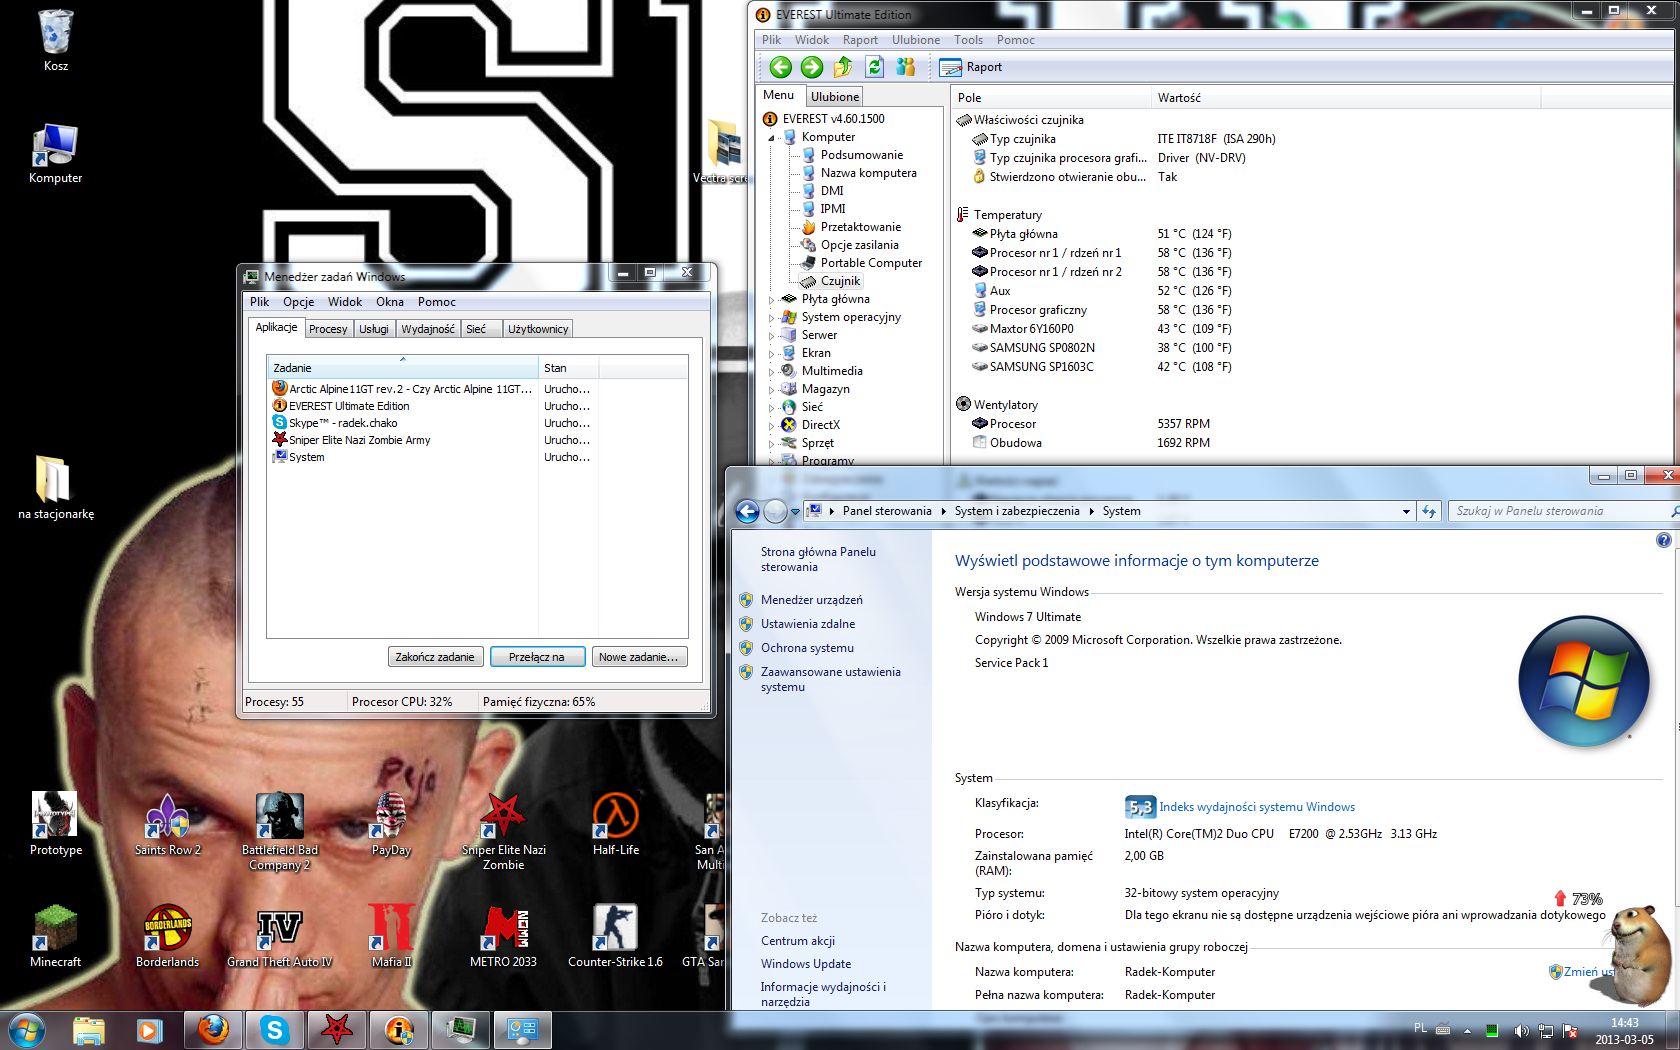Select Mafia II desktop shortcut
Image resolution: width=1680 pixels, height=1050 pixels.
(391, 936)
